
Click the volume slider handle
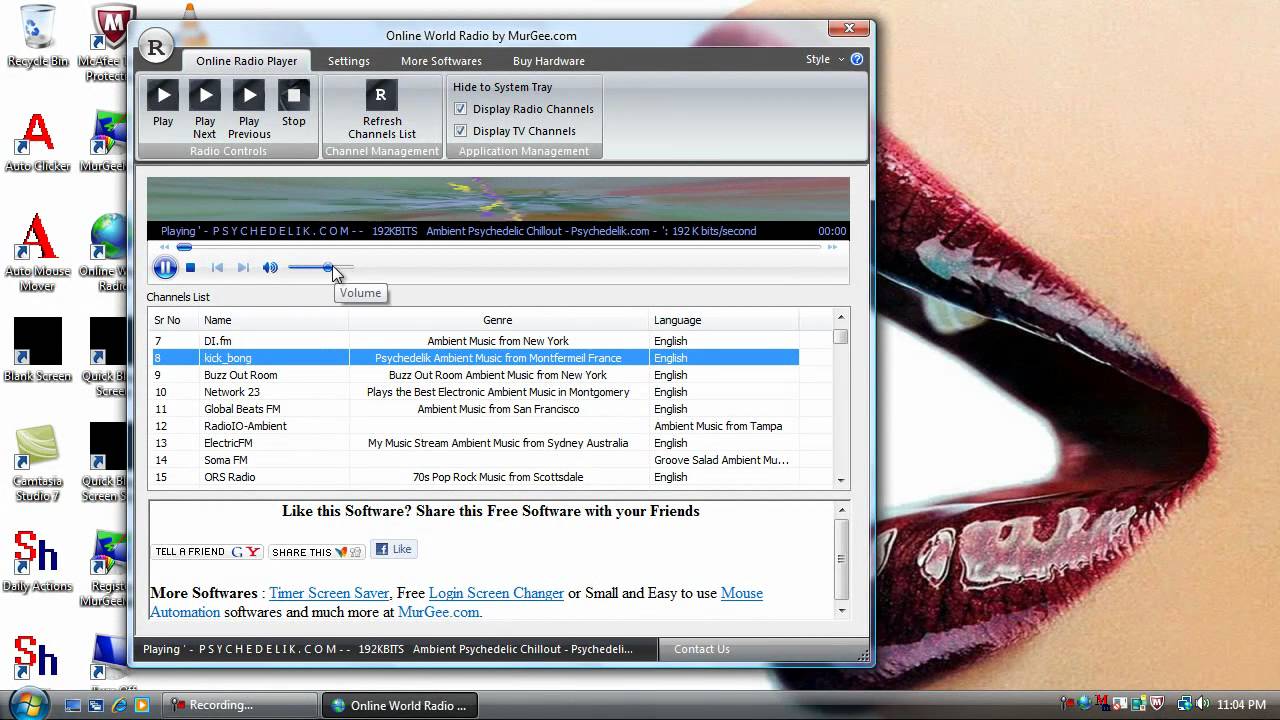(x=328, y=267)
